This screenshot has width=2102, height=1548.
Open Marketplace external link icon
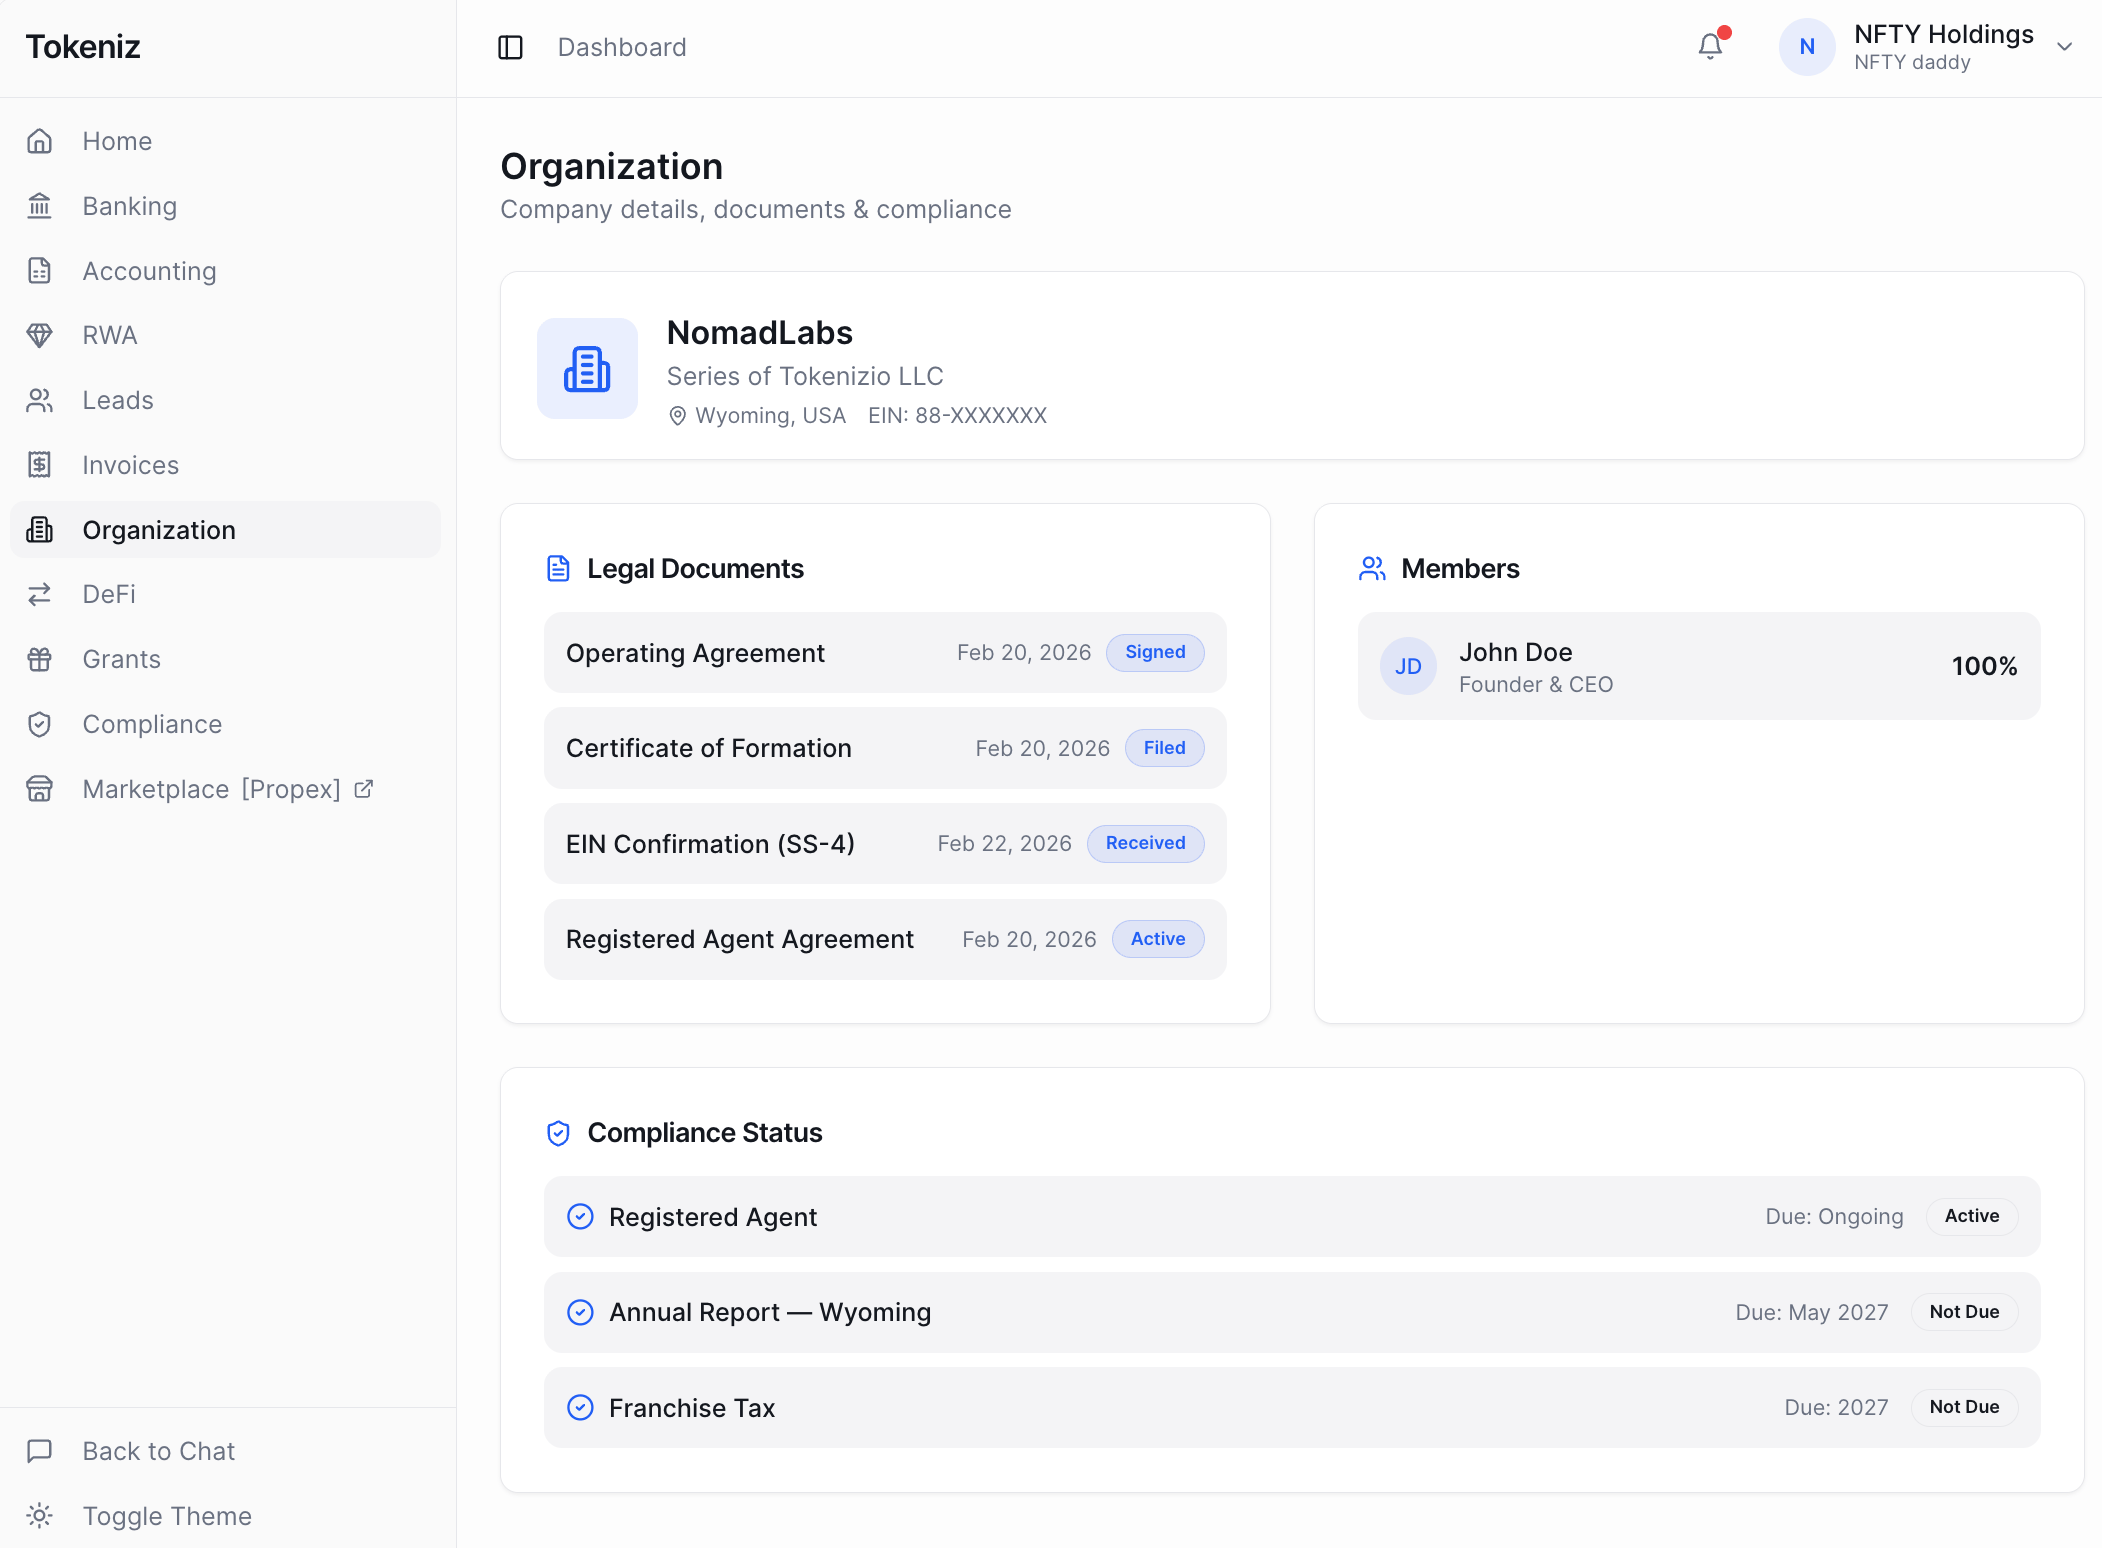pos(364,789)
